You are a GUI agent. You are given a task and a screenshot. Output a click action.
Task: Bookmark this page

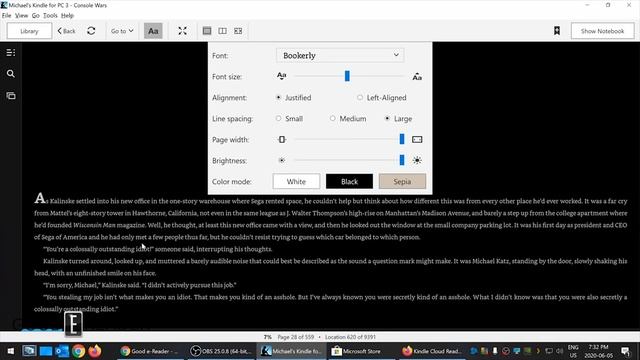557,31
